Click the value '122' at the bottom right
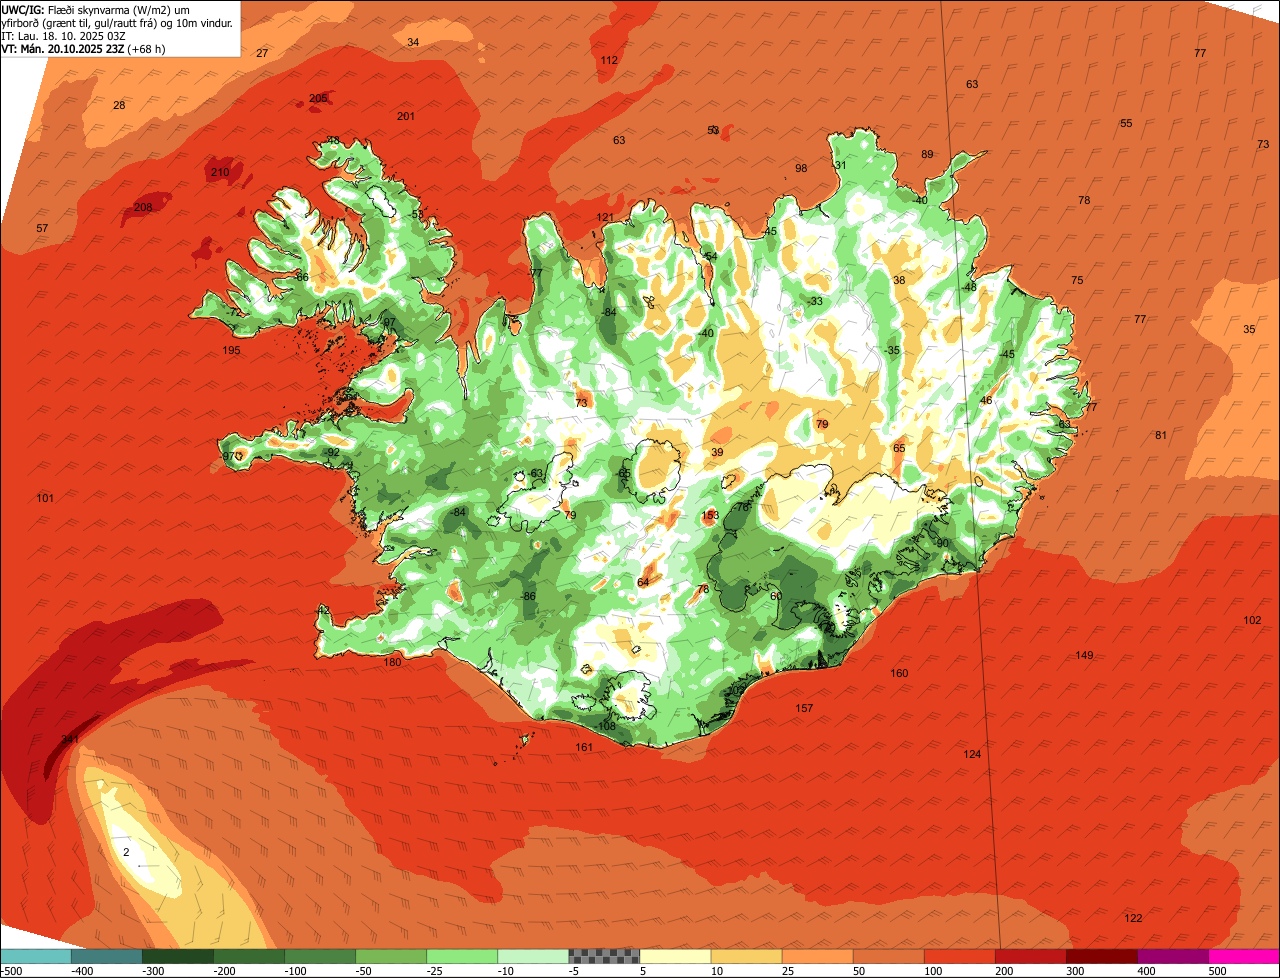 coord(1133,918)
